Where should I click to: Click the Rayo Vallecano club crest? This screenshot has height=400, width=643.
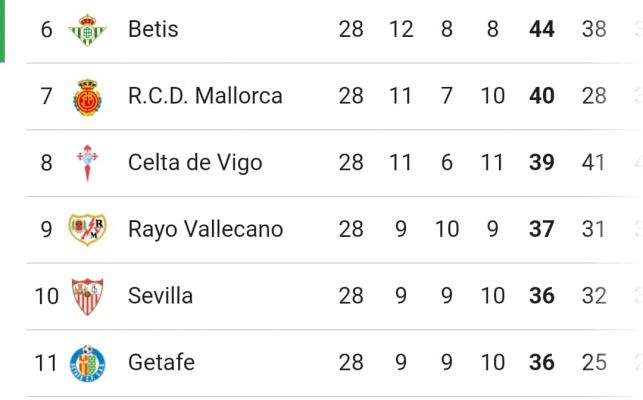coord(87,229)
